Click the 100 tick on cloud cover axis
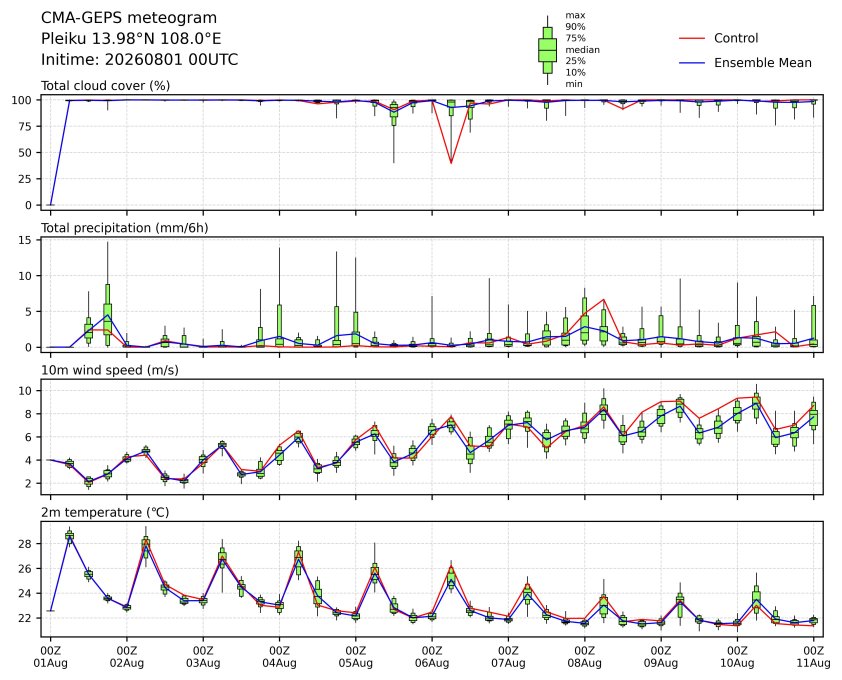This screenshot has height=680, width=842. 22,100
